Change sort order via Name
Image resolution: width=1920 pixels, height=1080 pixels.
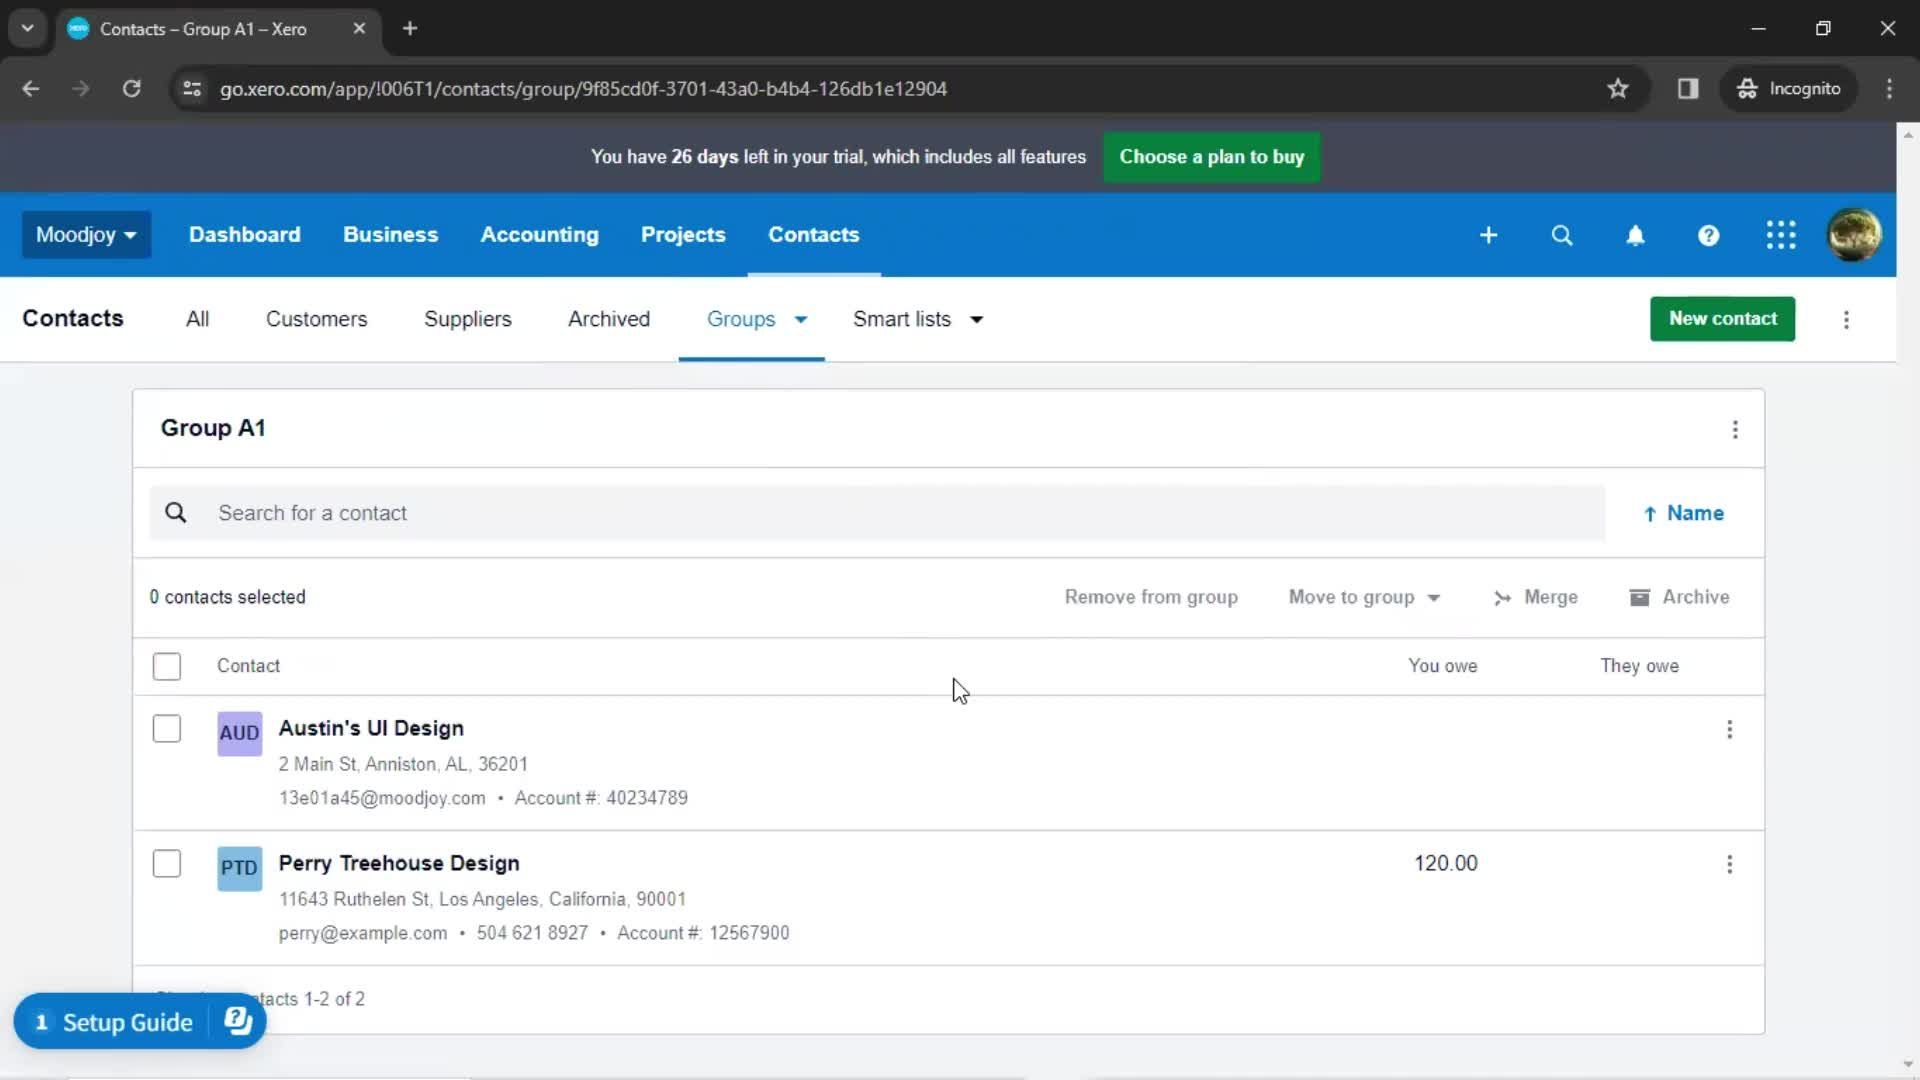click(1684, 513)
